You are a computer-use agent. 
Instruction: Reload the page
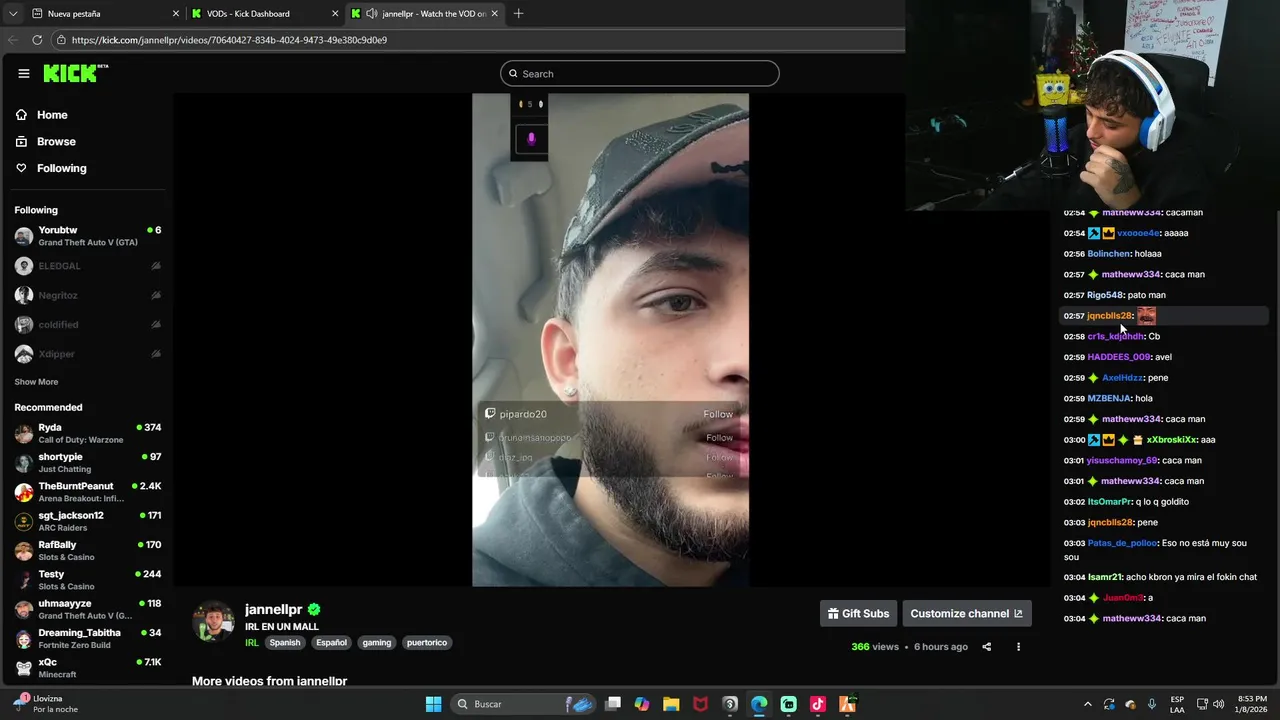37,40
